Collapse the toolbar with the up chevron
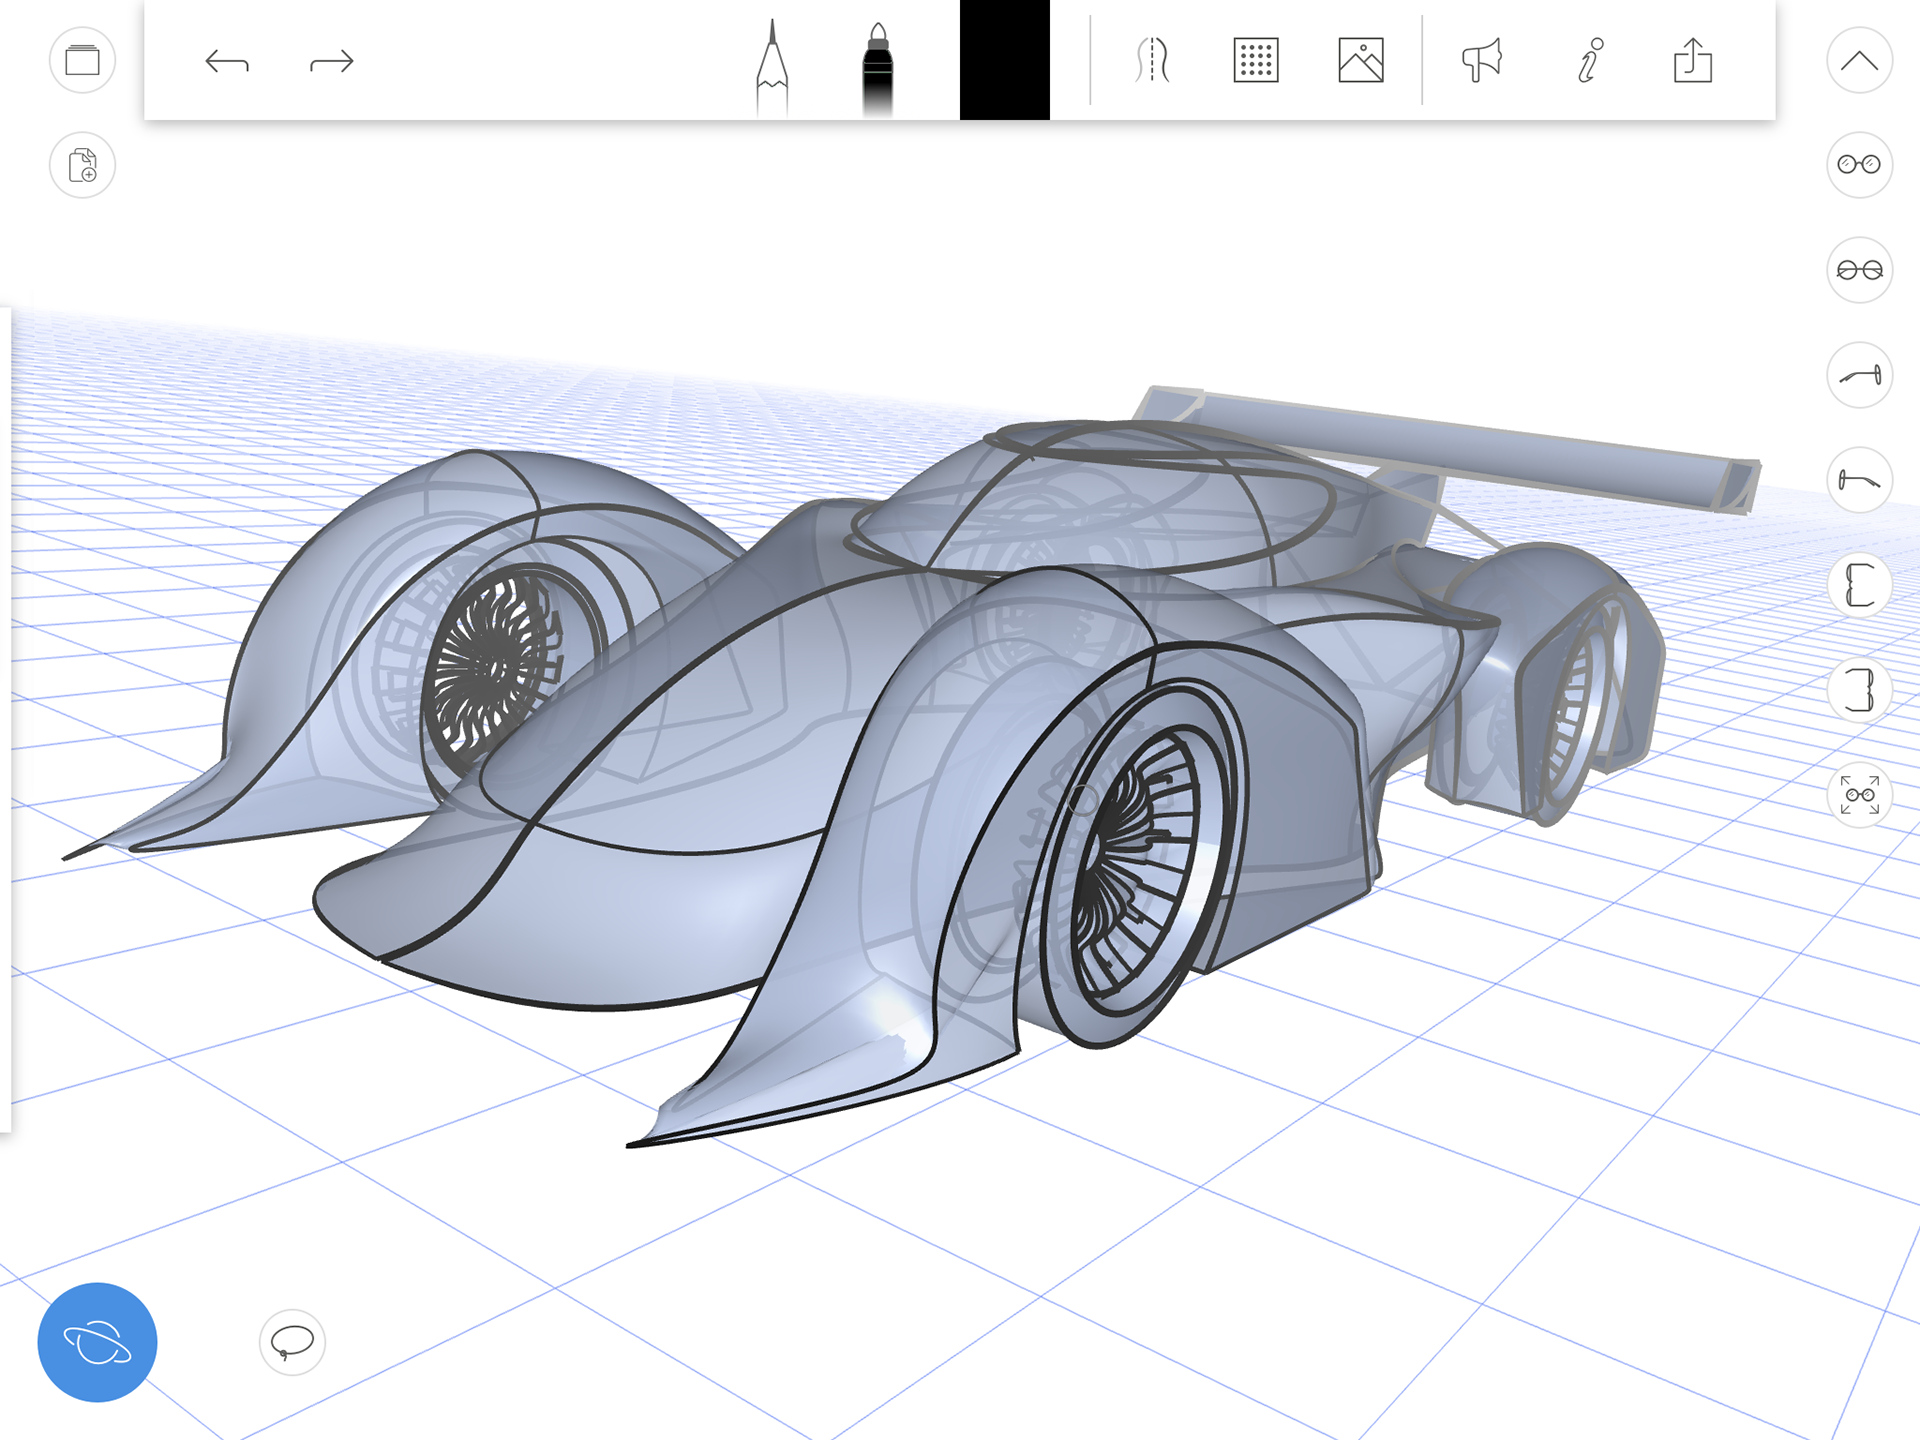The width and height of the screenshot is (1920, 1440). pos(1860,60)
